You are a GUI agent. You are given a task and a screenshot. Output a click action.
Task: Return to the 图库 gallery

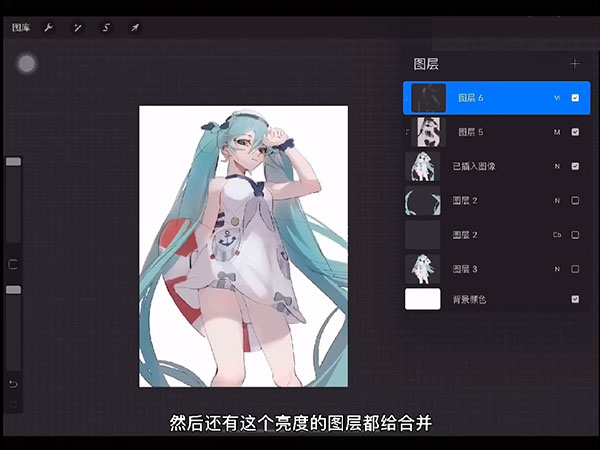(x=21, y=28)
